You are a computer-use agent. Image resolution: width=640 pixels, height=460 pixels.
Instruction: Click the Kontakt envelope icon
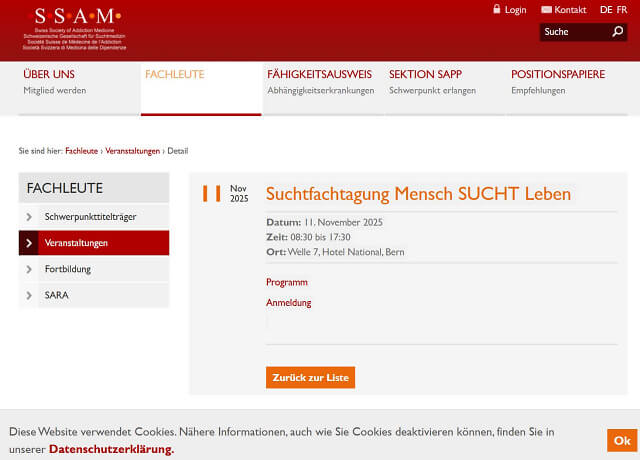546,10
